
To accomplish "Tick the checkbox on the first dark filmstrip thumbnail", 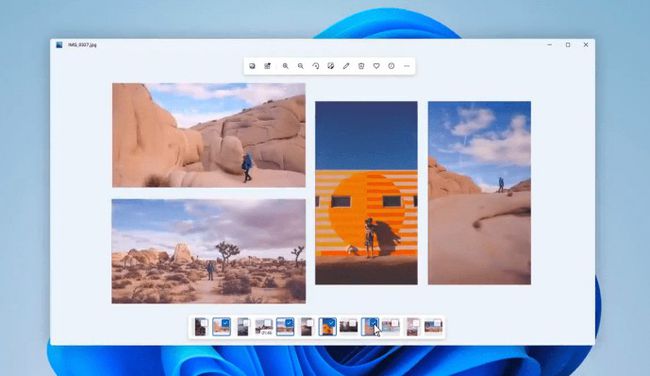I will pos(204,323).
